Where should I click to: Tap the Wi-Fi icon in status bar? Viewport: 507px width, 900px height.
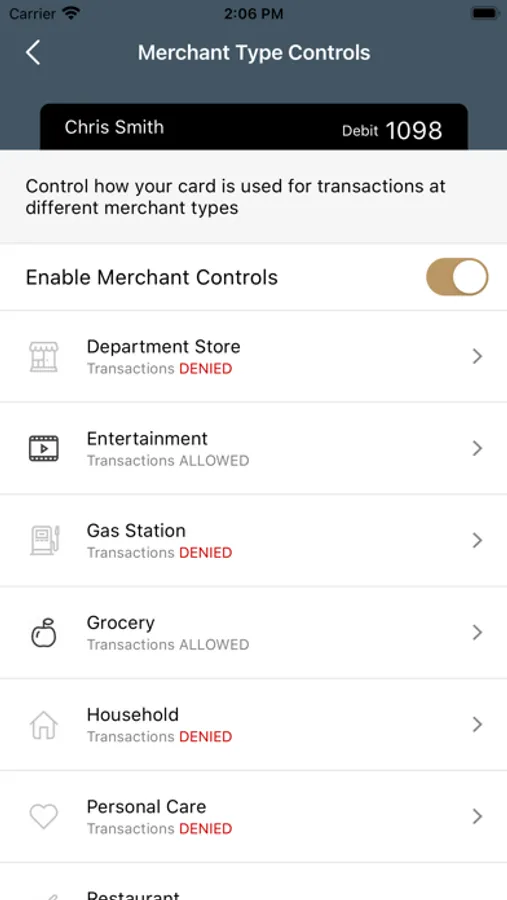pyautogui.click(x=71, y=13)
